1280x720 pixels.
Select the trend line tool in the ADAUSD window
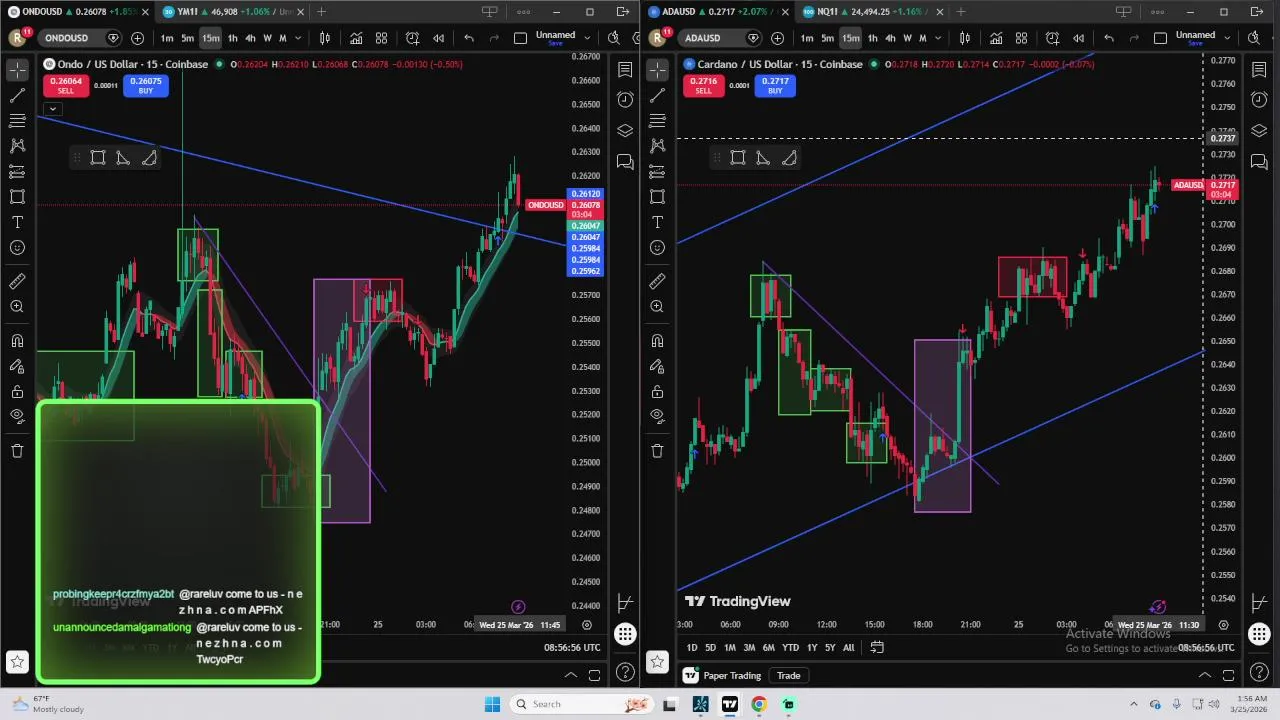tap(657, 96)
